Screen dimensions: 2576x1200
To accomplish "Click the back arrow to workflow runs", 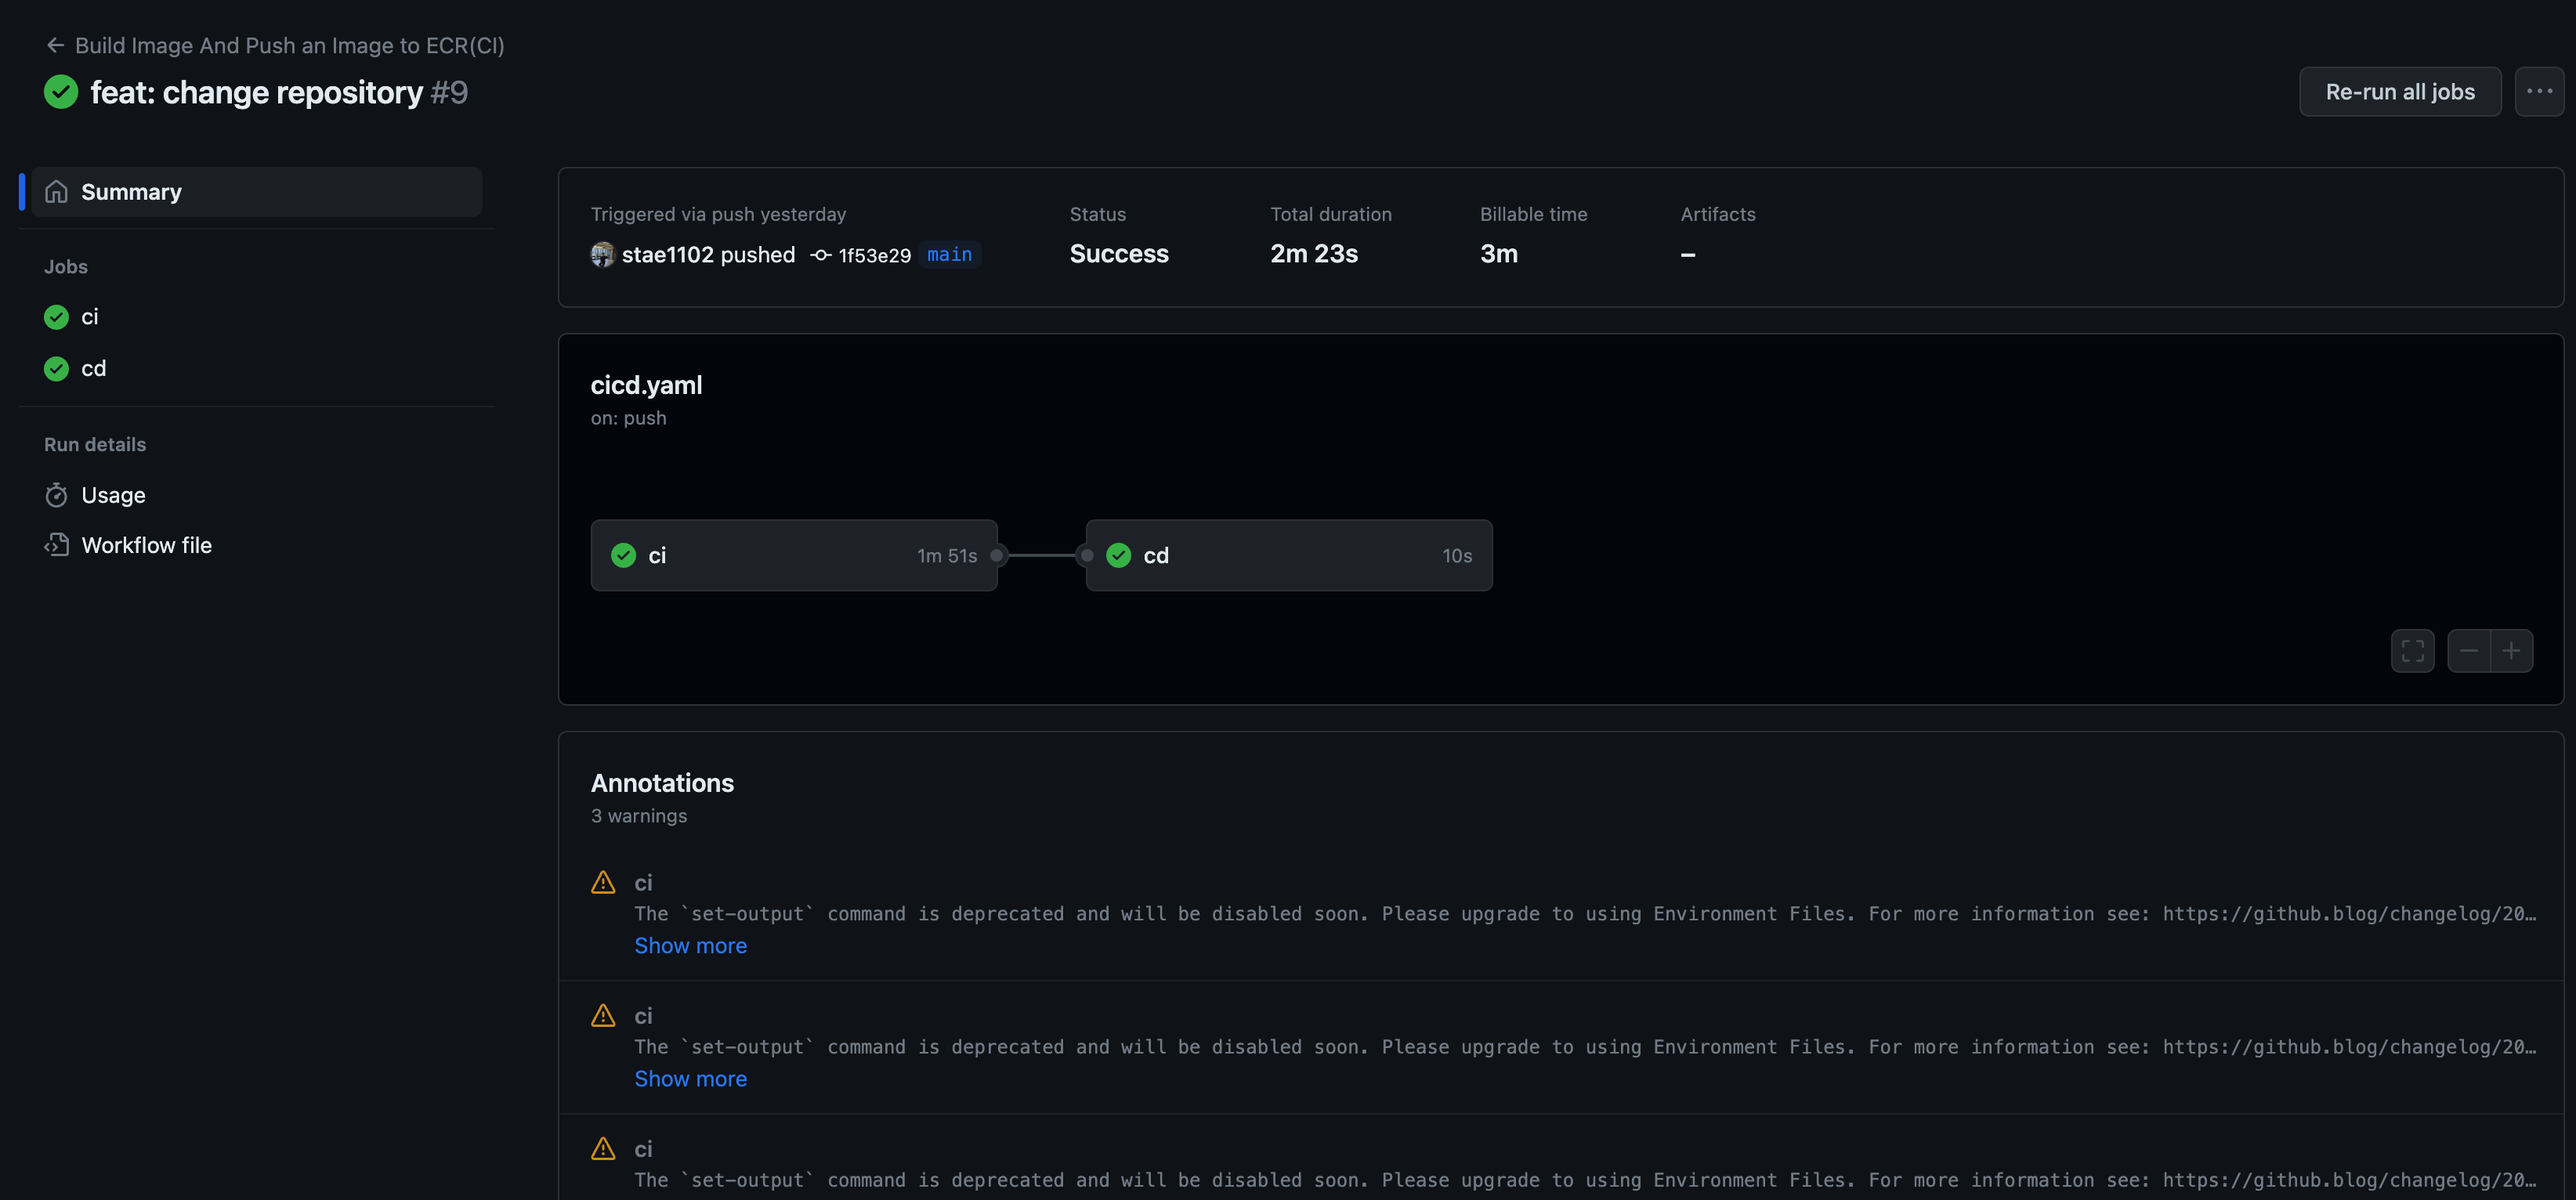I will tap(55, 45).
